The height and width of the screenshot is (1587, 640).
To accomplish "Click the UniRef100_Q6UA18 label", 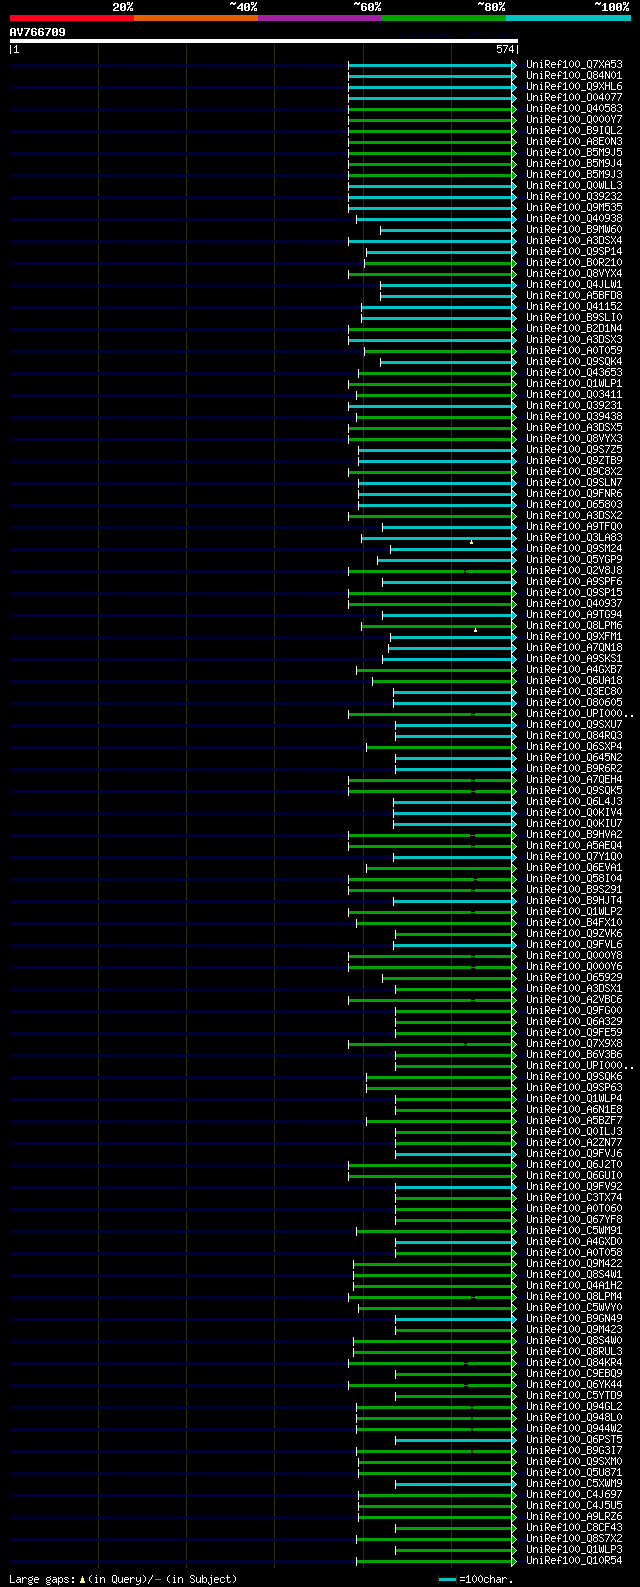I will click(574, 680).
